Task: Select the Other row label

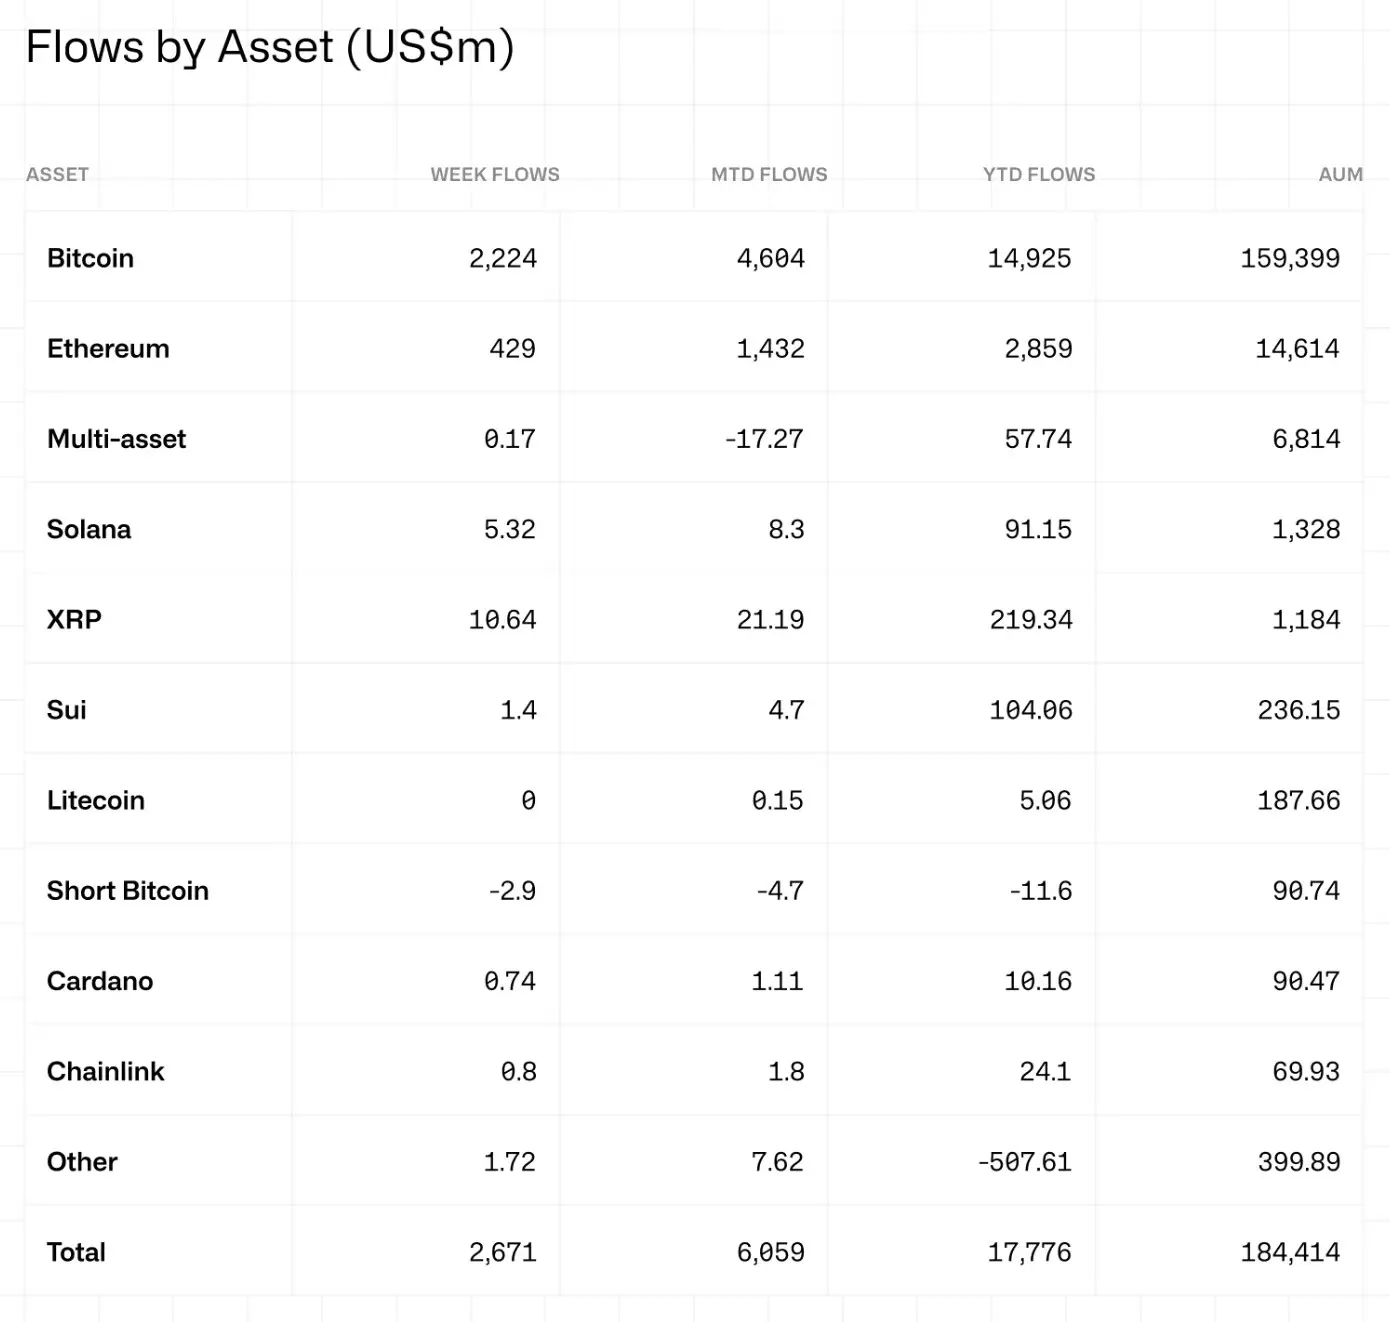Action: tap(82, 1161)
